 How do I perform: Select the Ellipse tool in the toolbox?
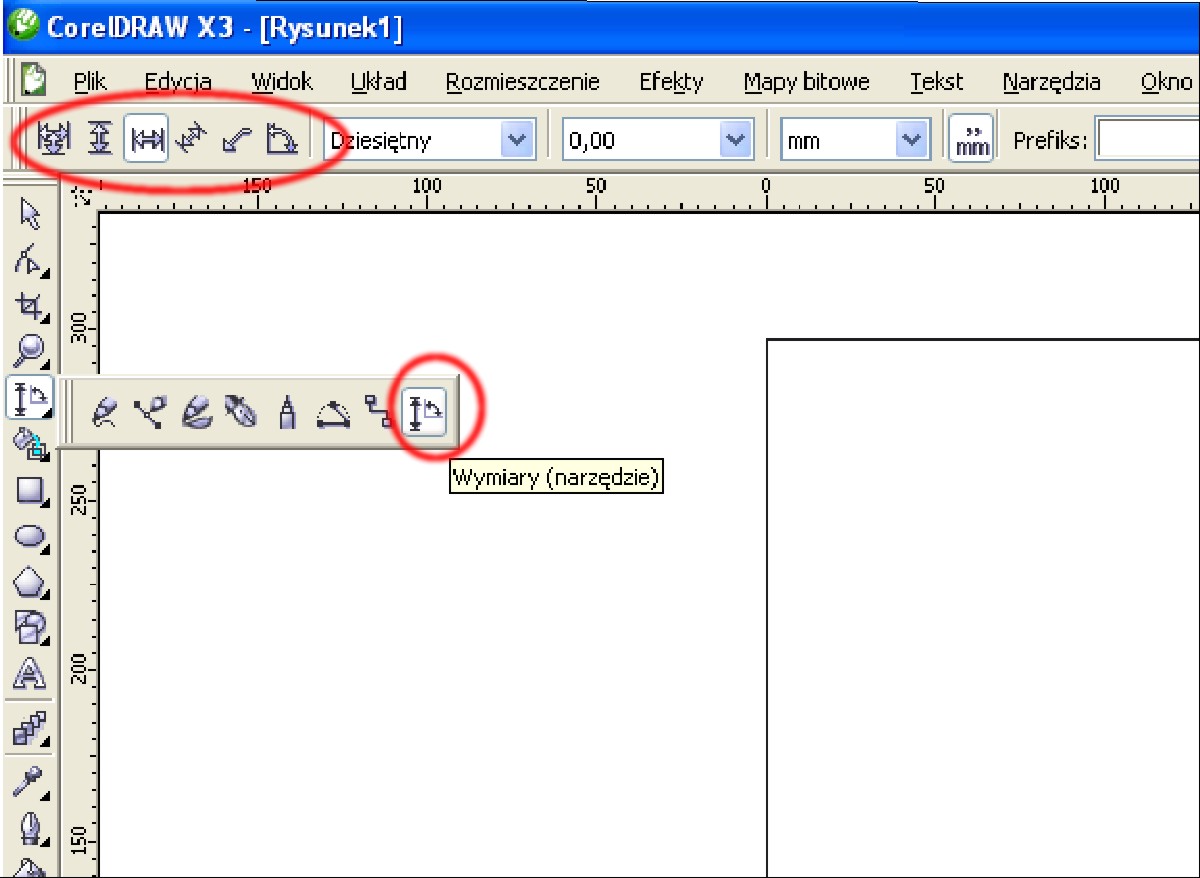[31, 536]
